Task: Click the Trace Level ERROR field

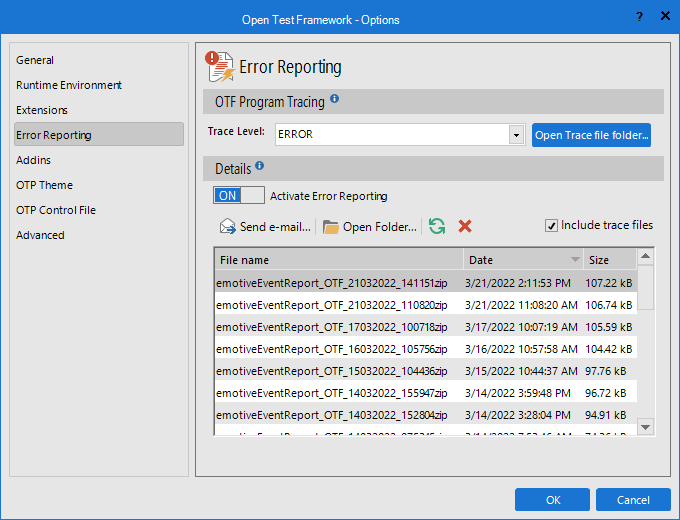Action: tap(392, 134)
